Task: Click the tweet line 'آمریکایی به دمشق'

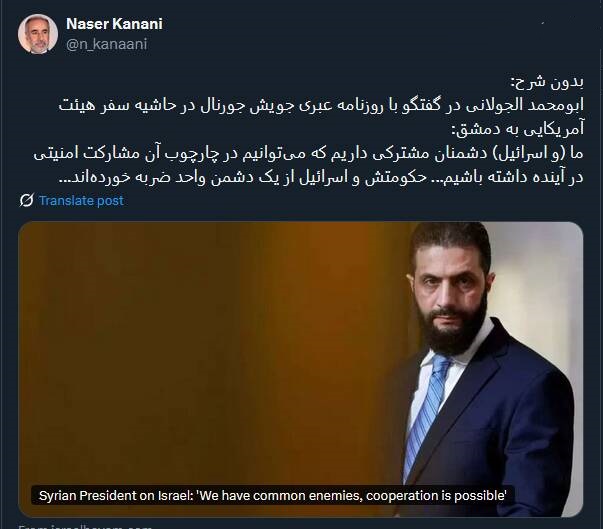Action: pos(518,129)
